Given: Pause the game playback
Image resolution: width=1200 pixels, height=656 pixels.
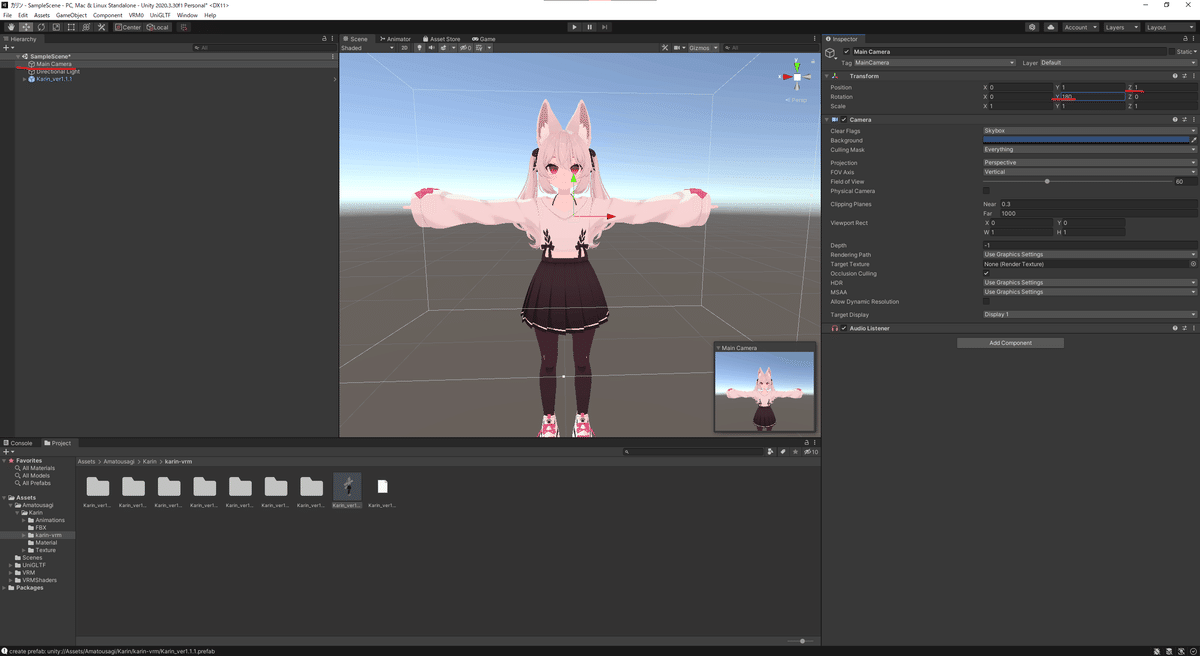Looking at the screenshot, I should click(x=589, y=27).
